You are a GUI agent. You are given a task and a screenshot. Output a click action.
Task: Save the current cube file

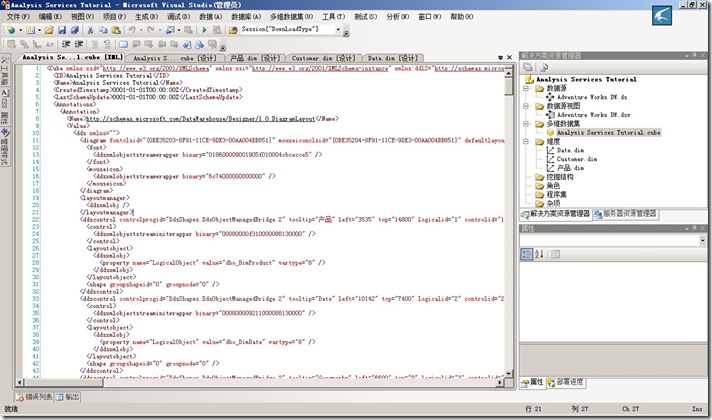coord(62,30)
